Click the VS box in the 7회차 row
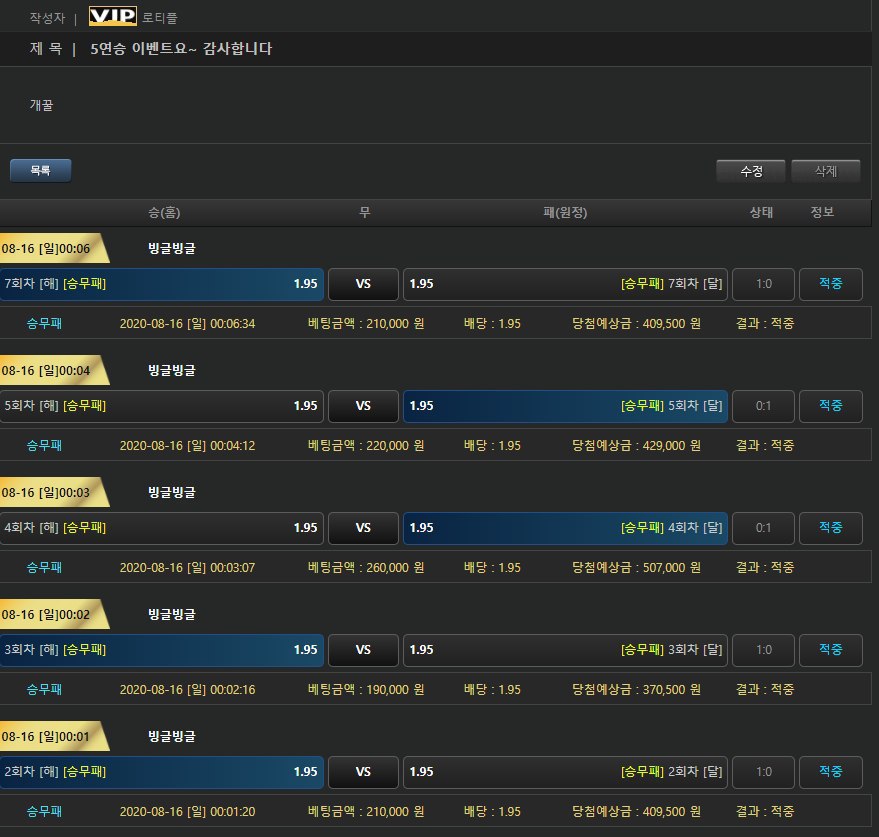The image size is (879, 837). [363, 284]
